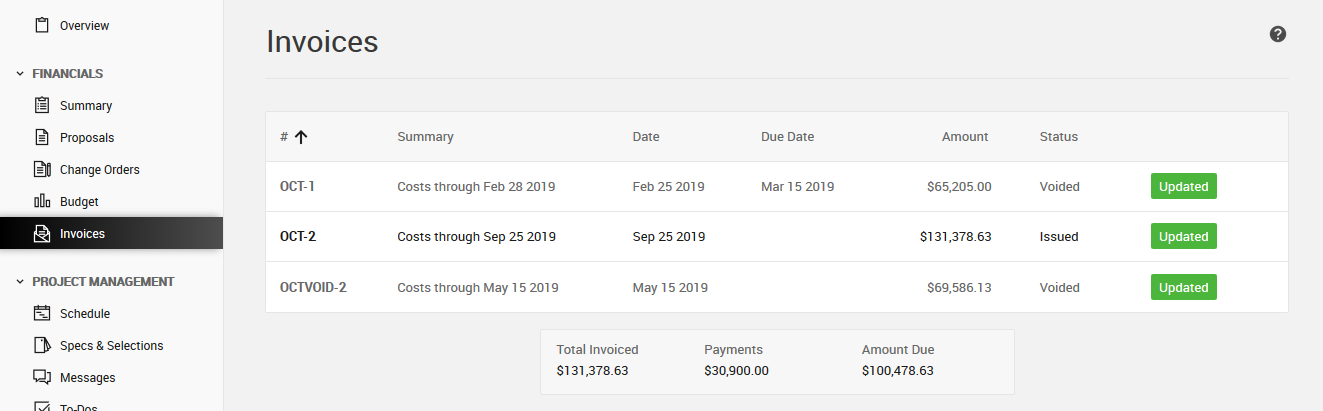The width and height of the screenshot is (1323, 411).
Task: Open invoice OCT-2
Action: [x=299, y=237]
